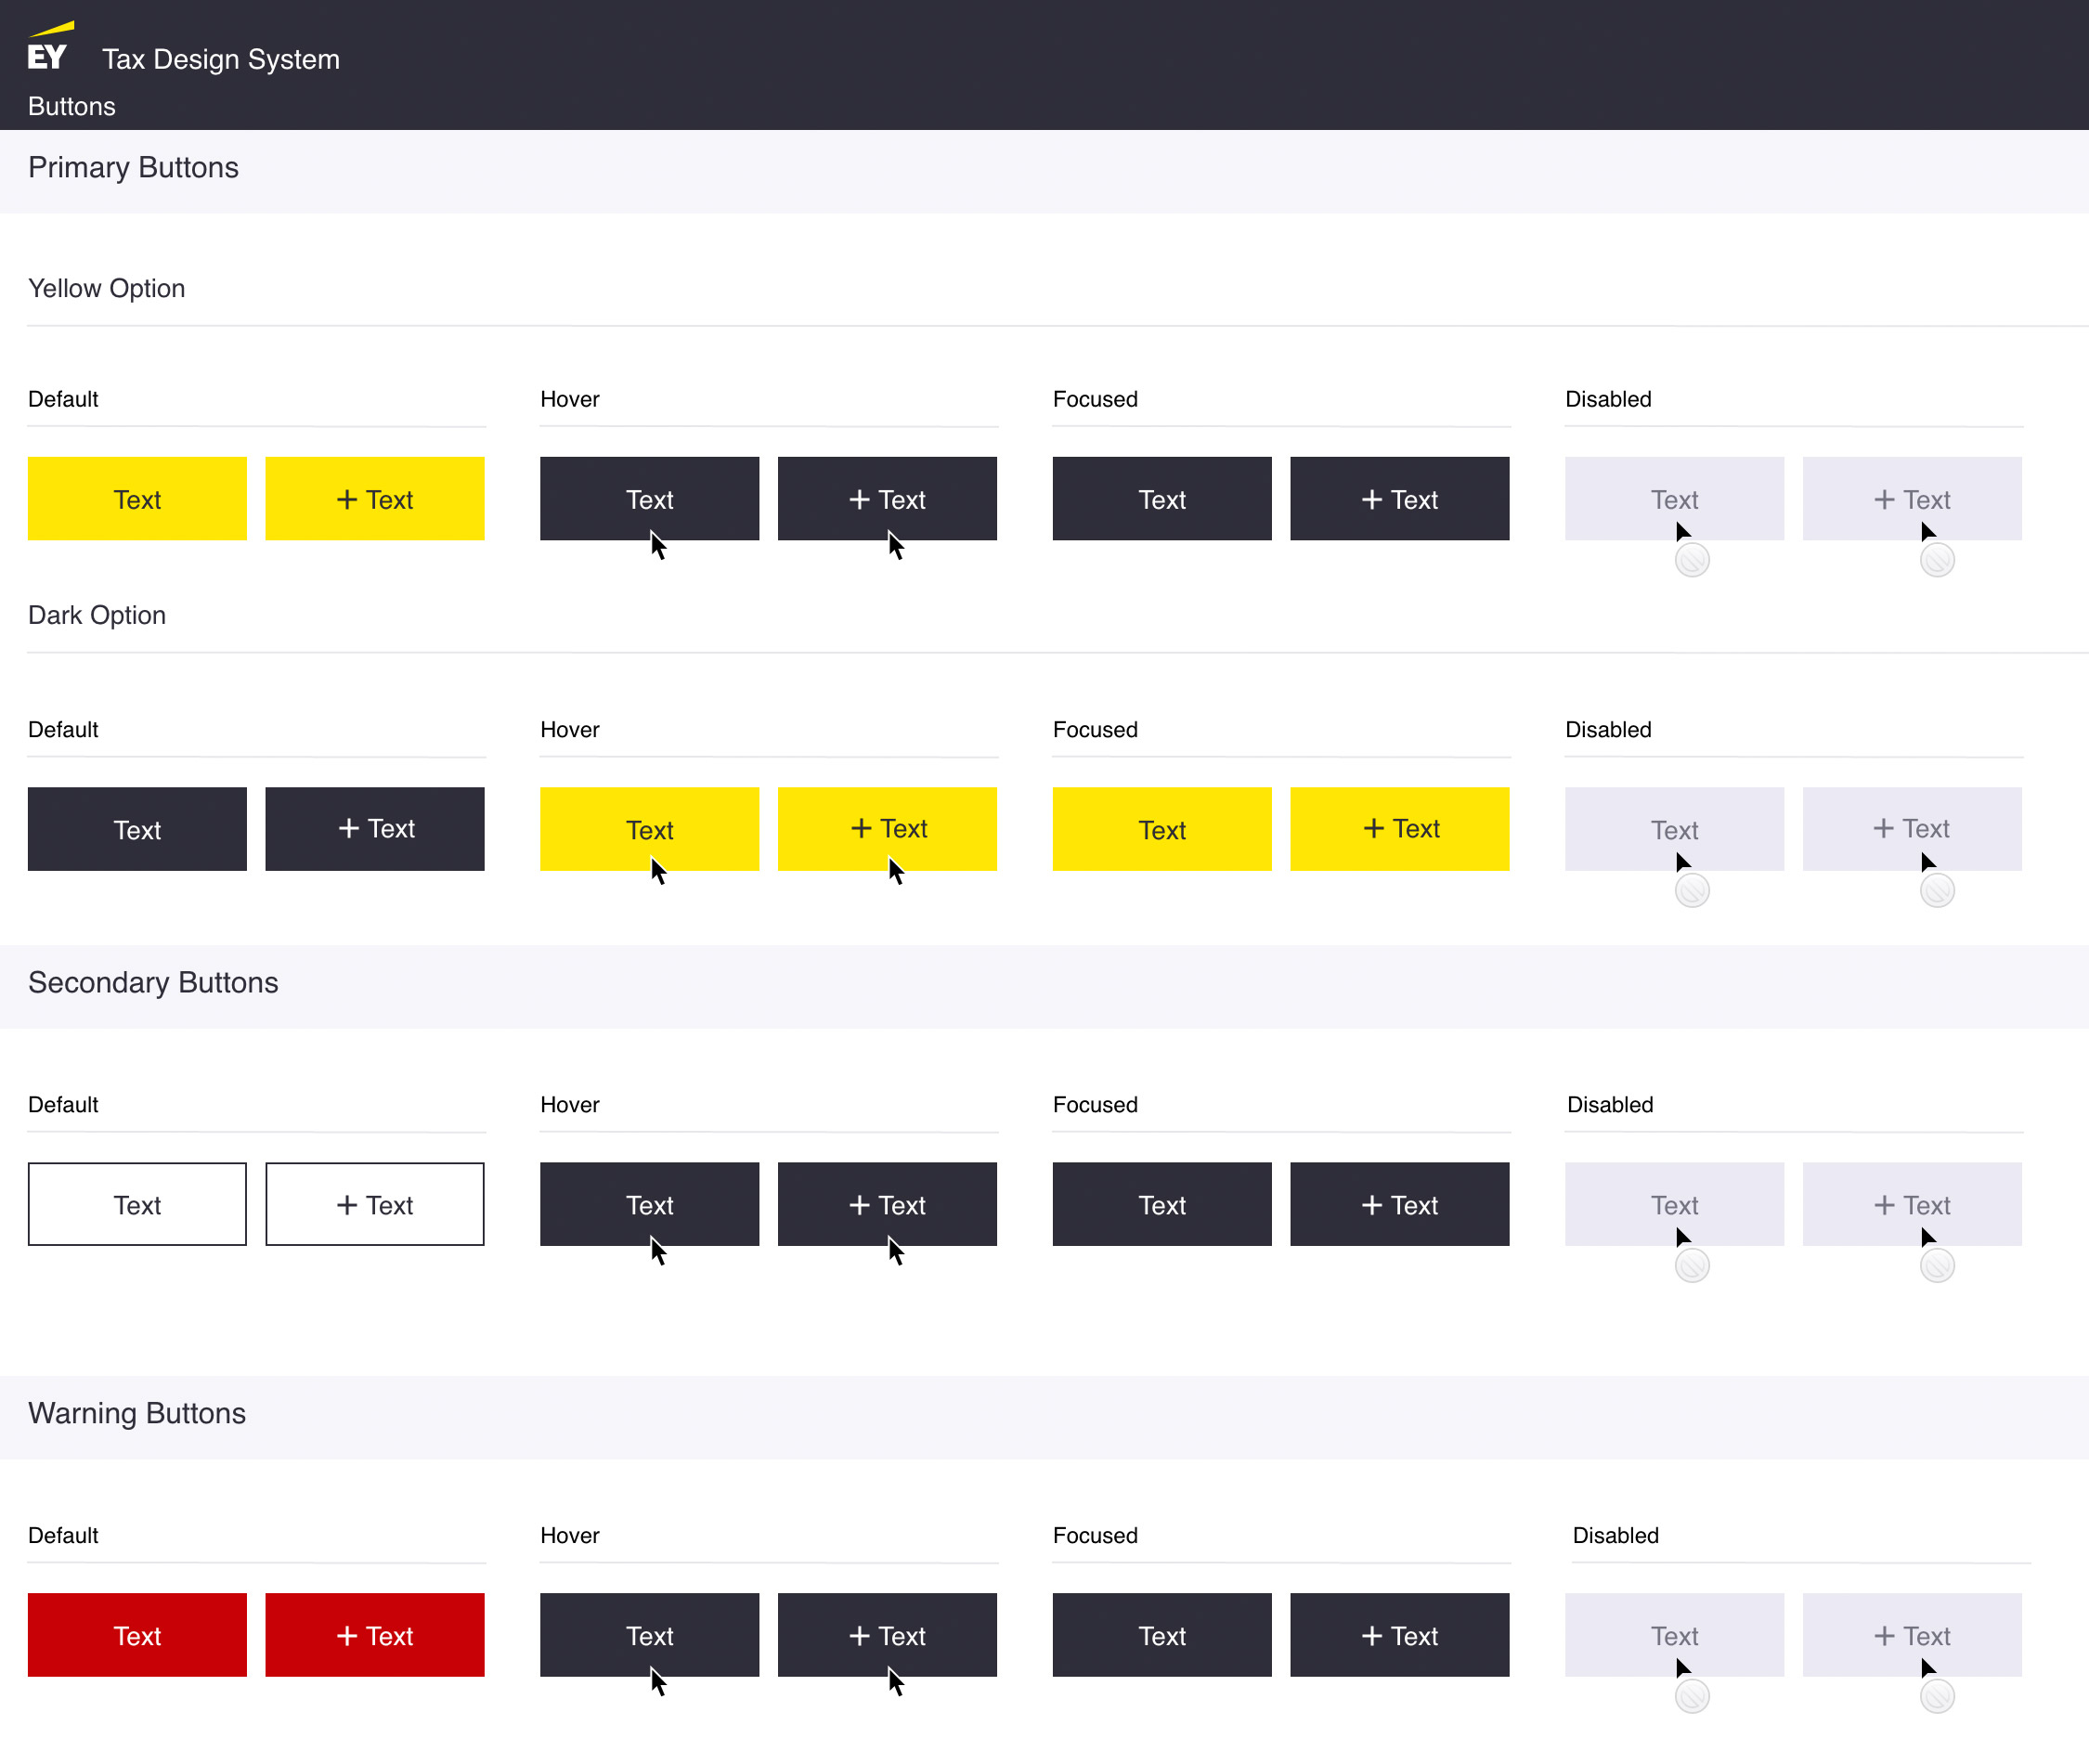Click the Buttons label in the dark header

71,106
